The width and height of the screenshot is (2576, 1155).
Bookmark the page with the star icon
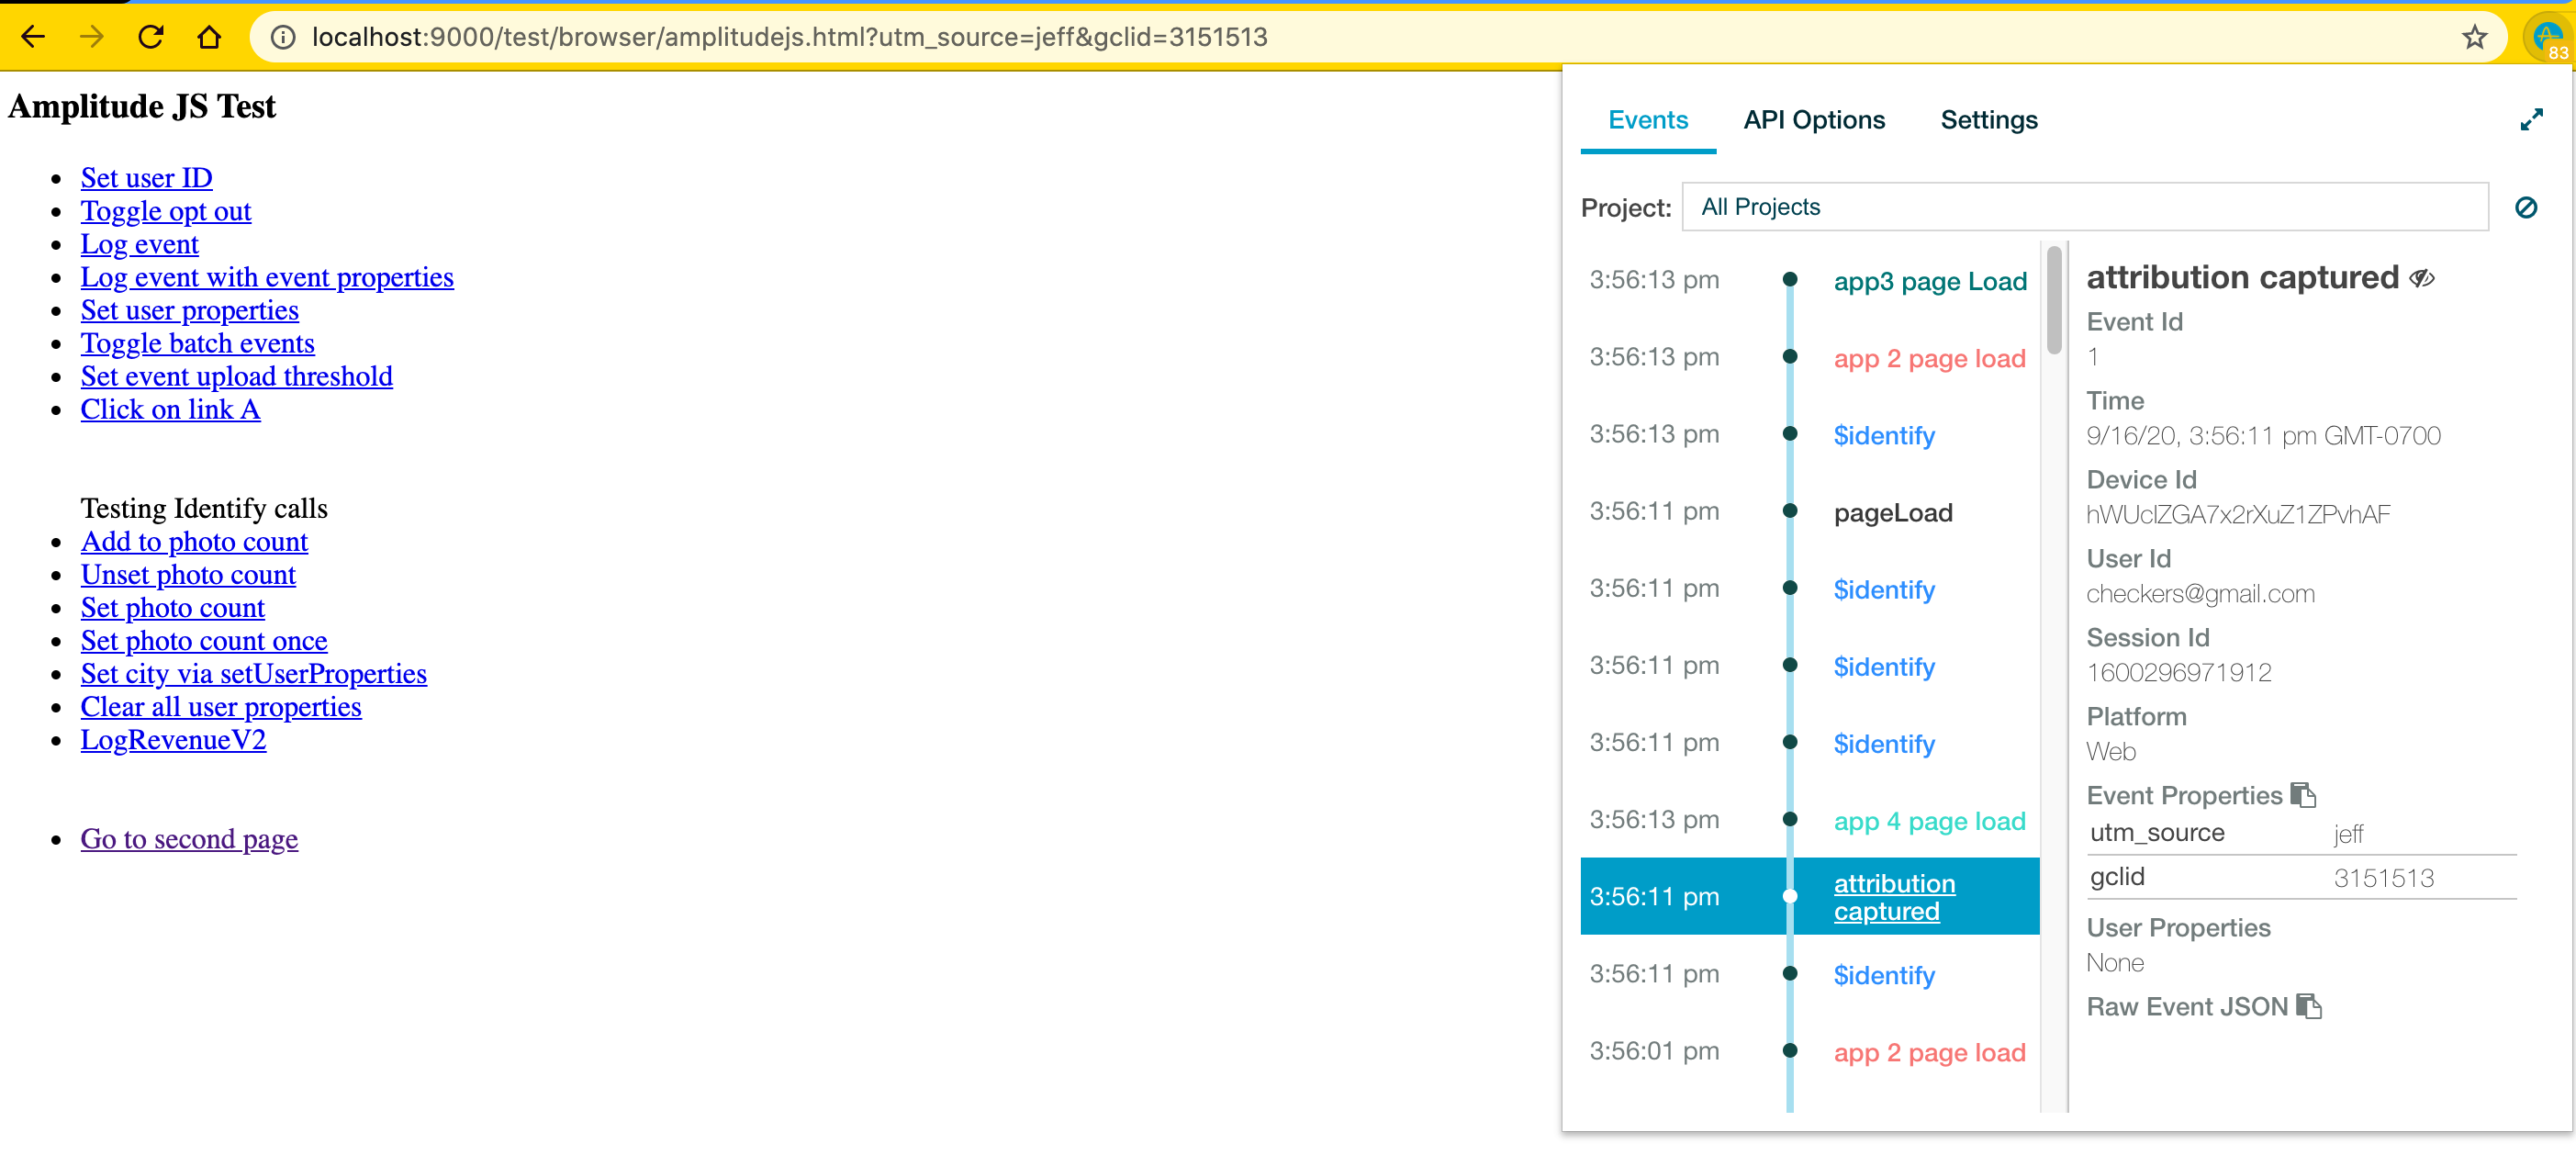2474,38
